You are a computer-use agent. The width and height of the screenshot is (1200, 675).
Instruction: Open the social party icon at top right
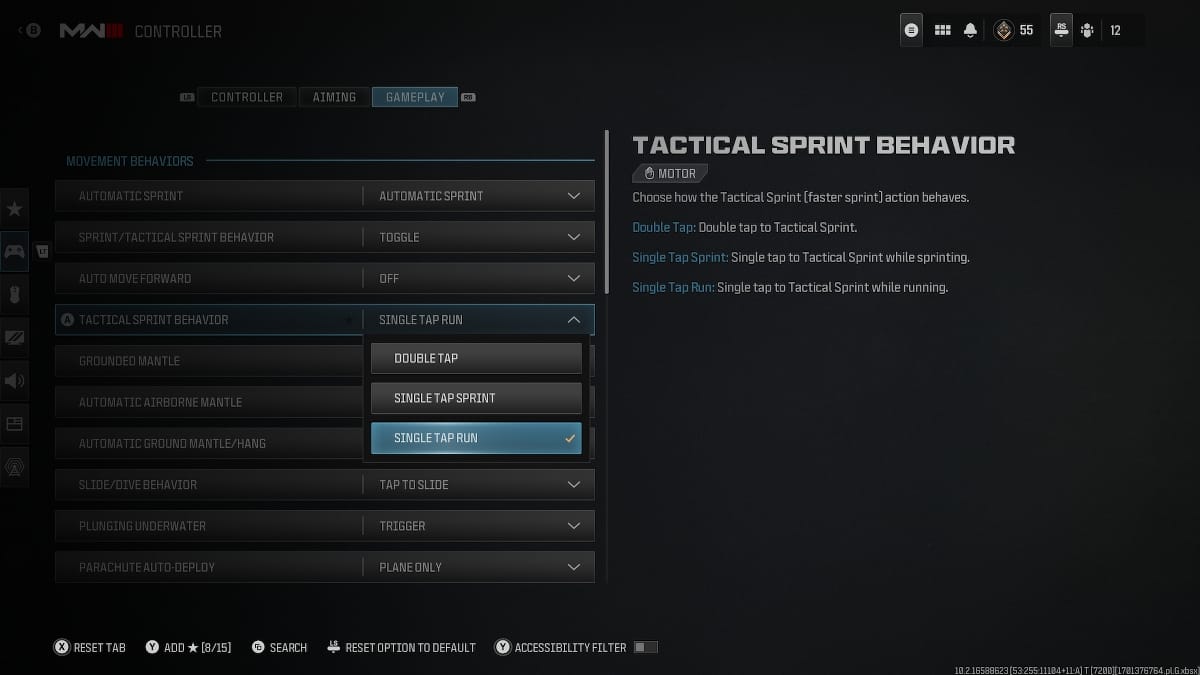point(1087,30)
